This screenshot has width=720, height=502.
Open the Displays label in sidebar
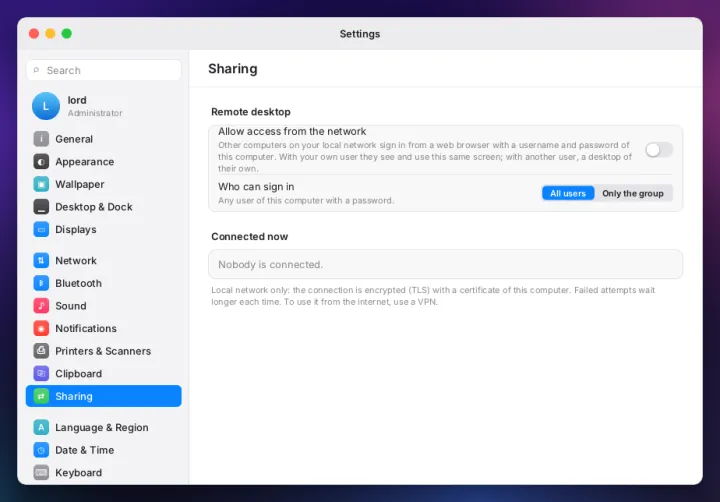point(76,229)
